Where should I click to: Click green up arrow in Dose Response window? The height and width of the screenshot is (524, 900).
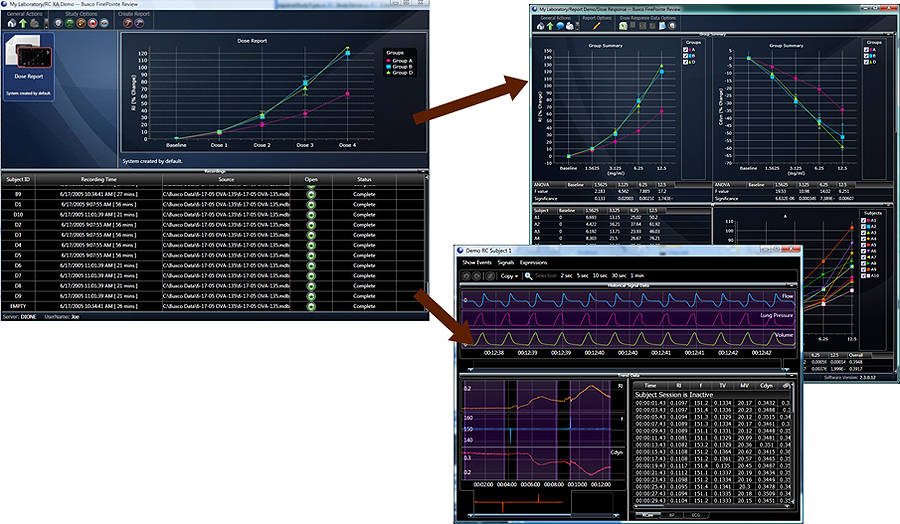(550, 26)
